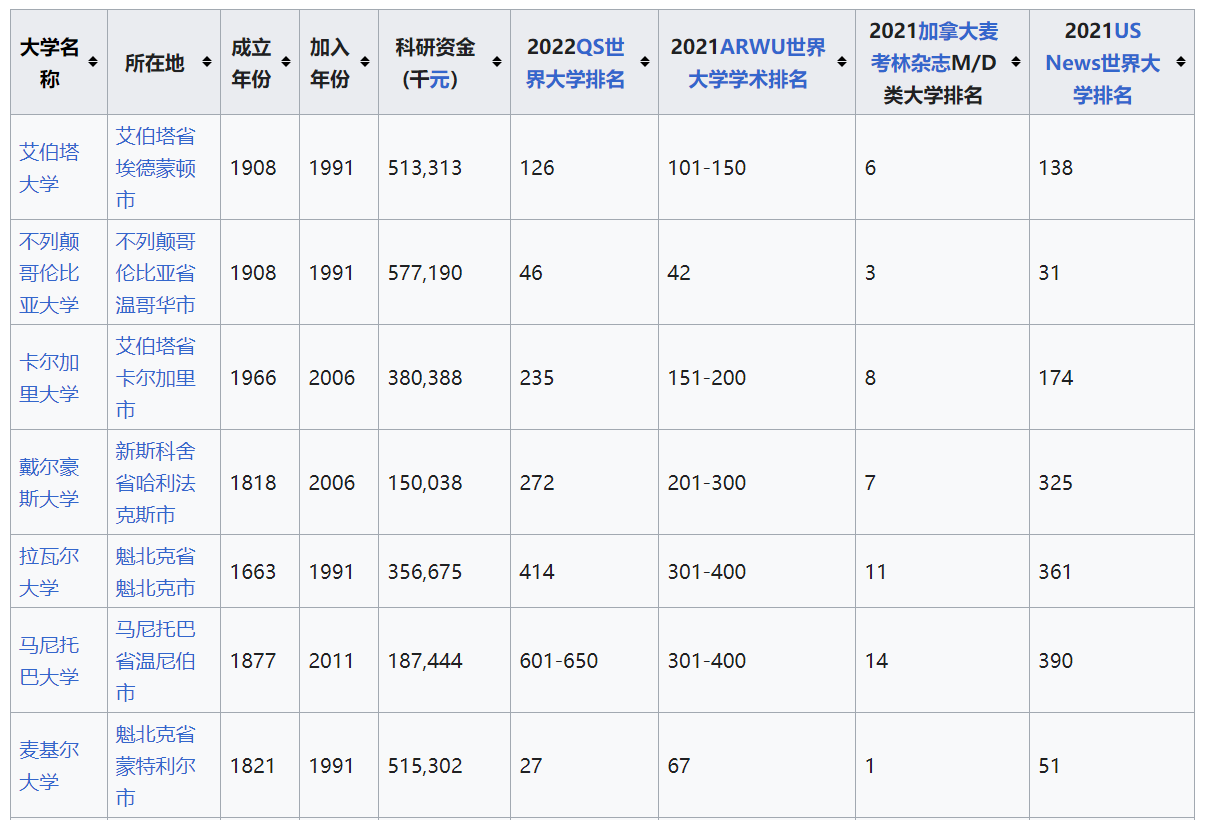Viewport: 1227px width, 820px height.
Task: Open the 元 link in 科研资金 header
Action: [439, 79]
